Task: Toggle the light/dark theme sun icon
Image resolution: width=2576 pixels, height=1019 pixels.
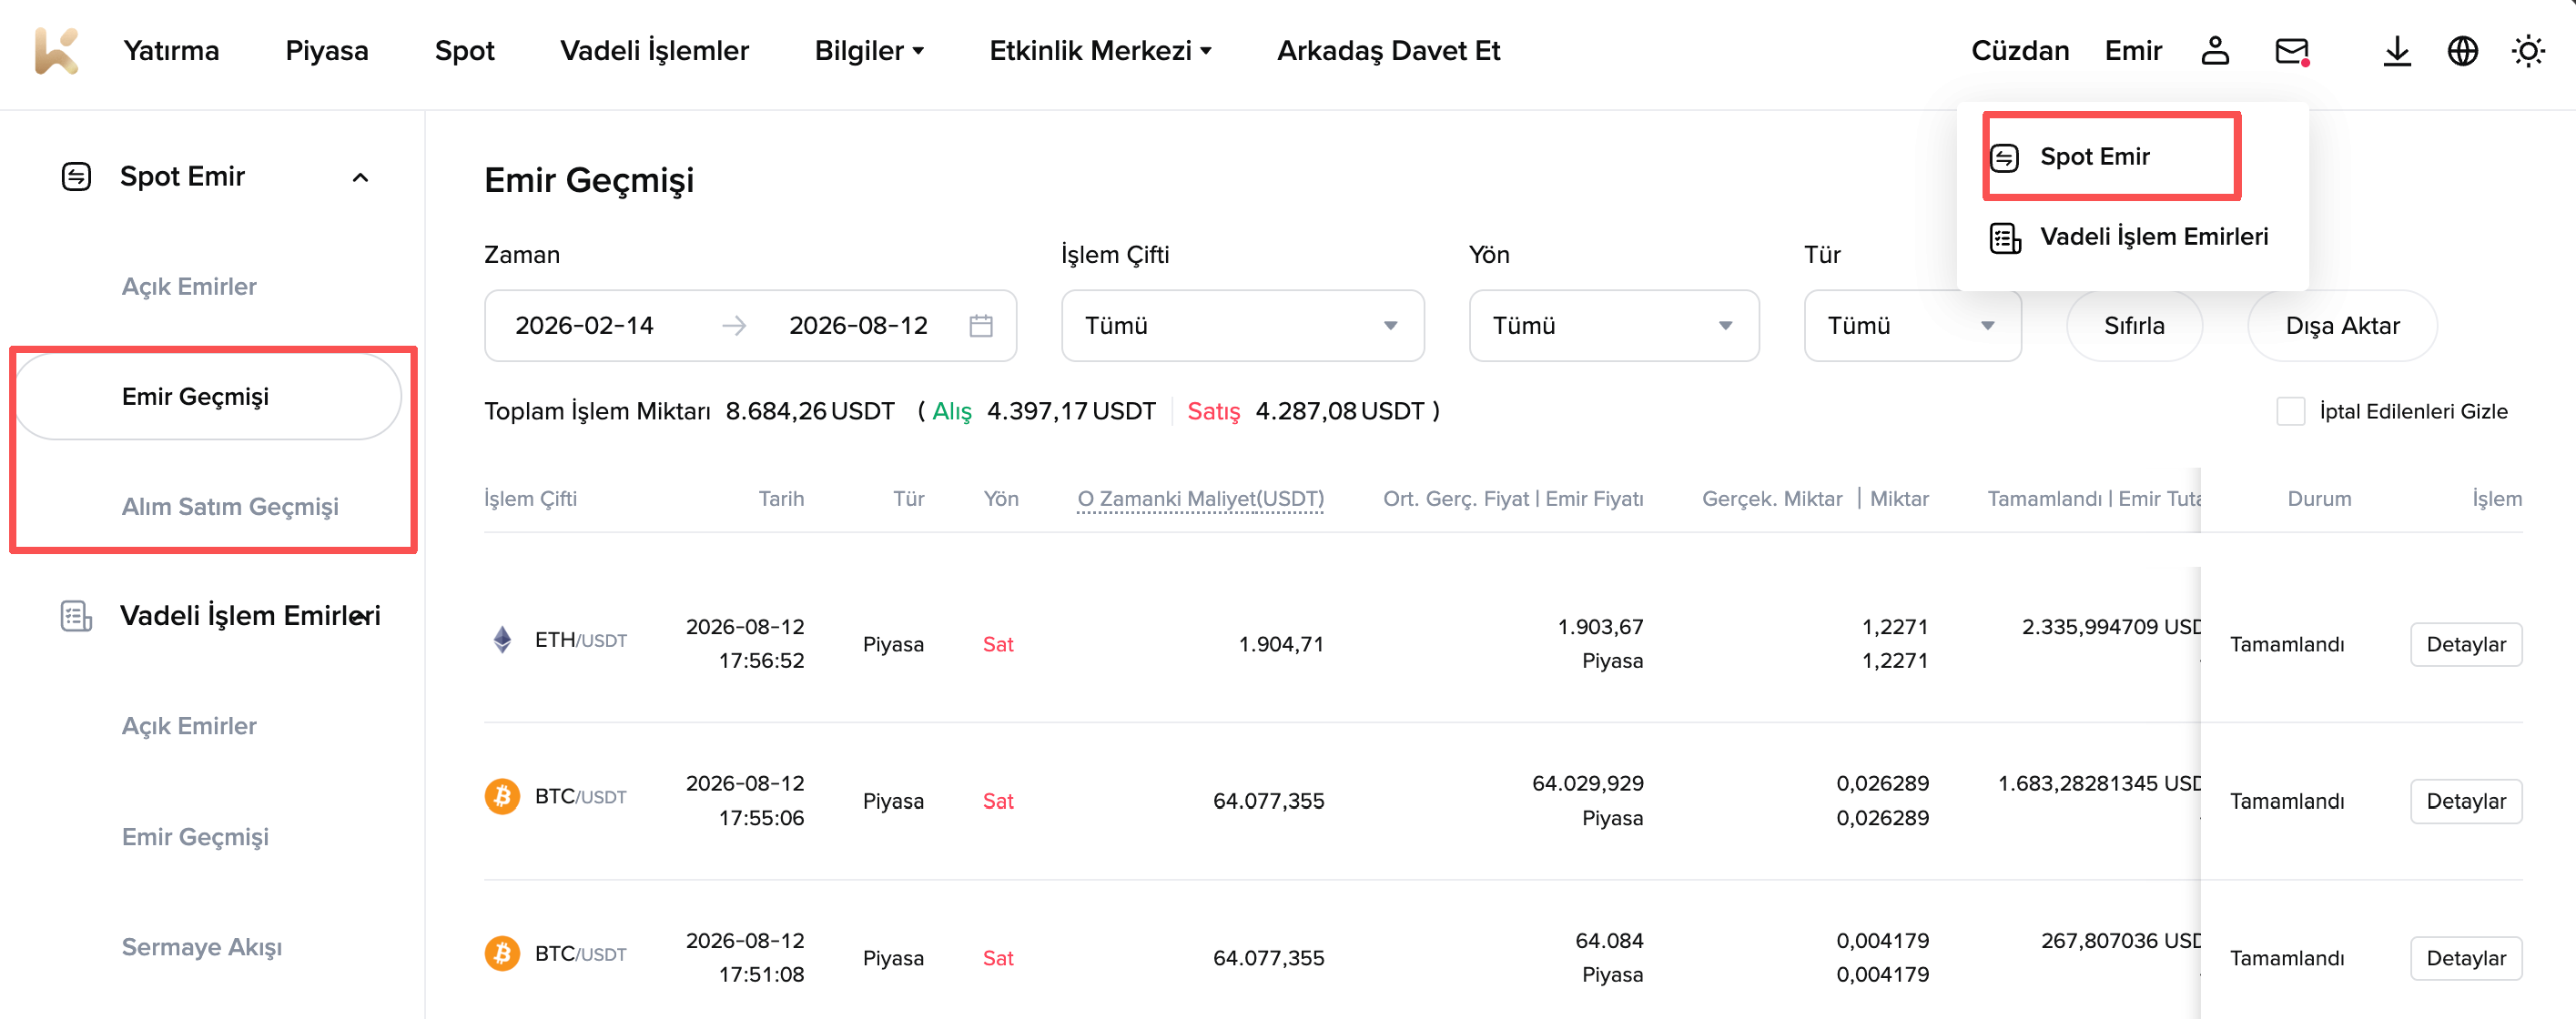Action: click(x=2528, y=50)
